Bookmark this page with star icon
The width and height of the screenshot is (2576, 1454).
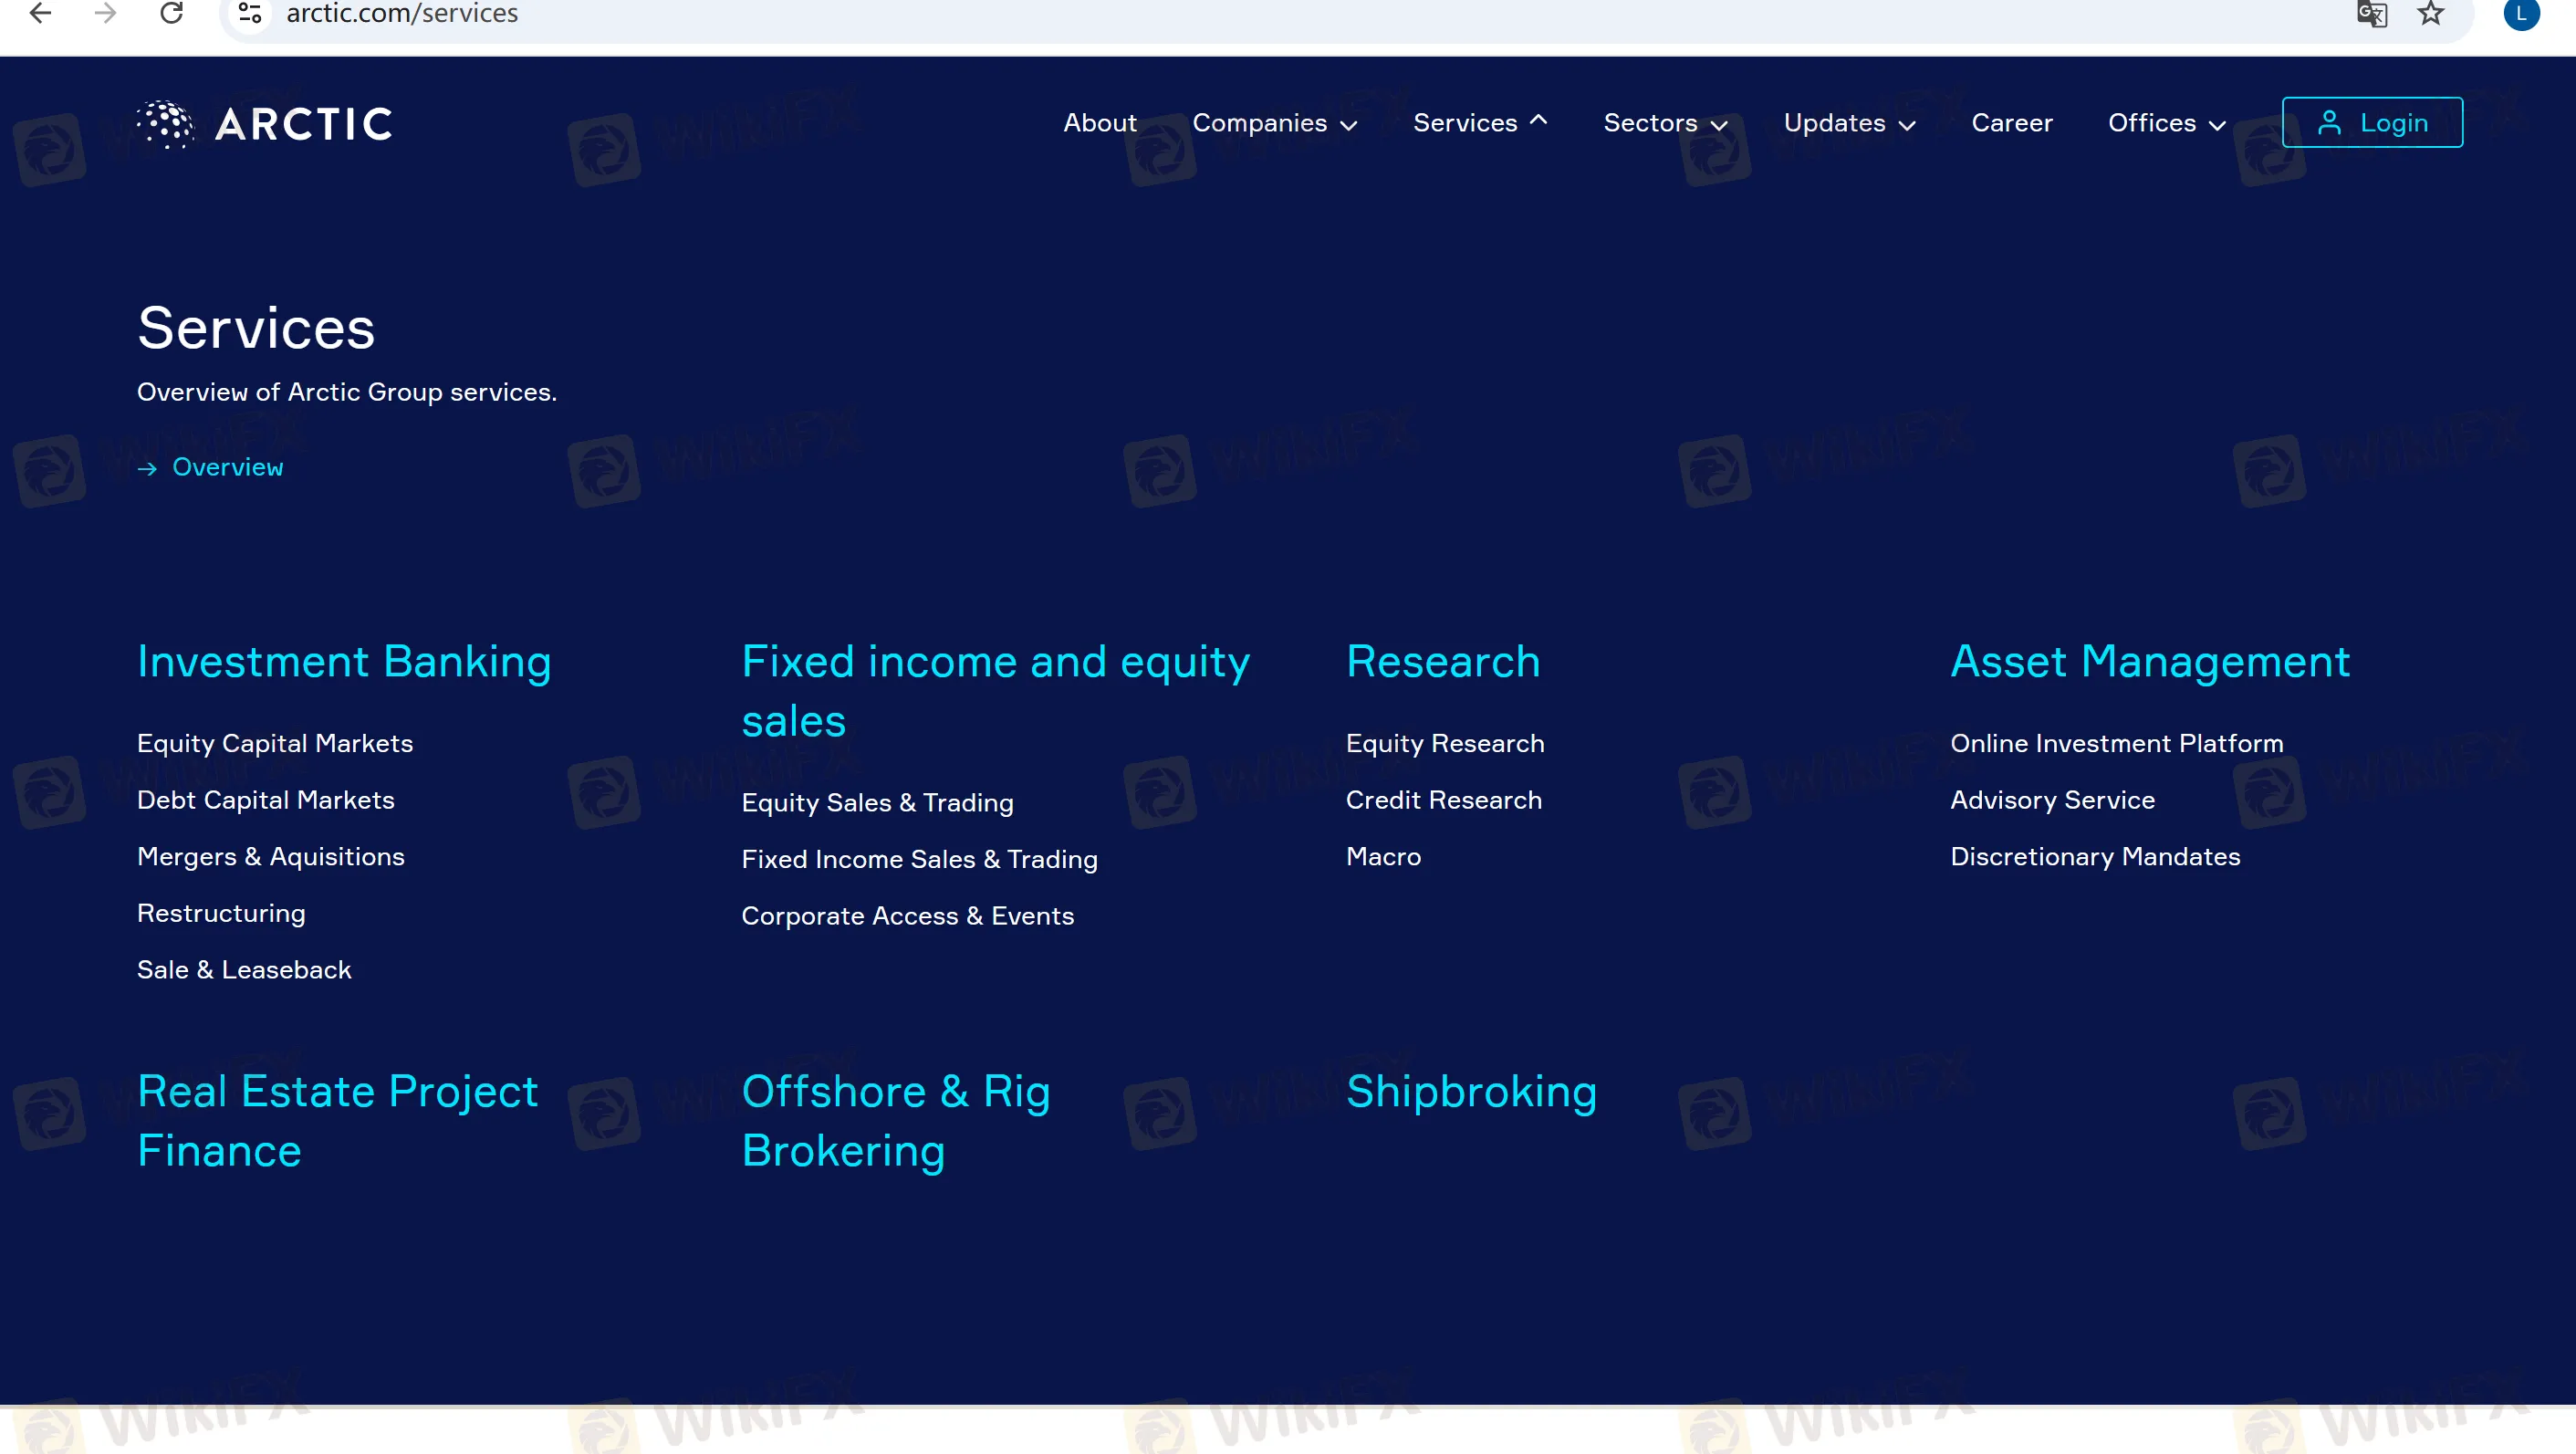coord(2431,14)
